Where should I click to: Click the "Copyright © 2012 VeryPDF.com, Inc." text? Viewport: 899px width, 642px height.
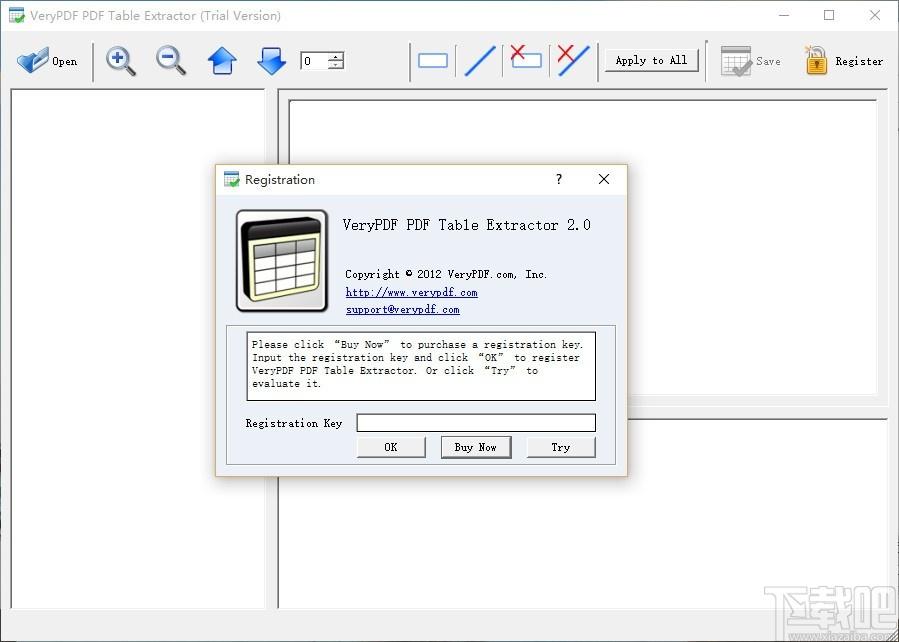446,274
